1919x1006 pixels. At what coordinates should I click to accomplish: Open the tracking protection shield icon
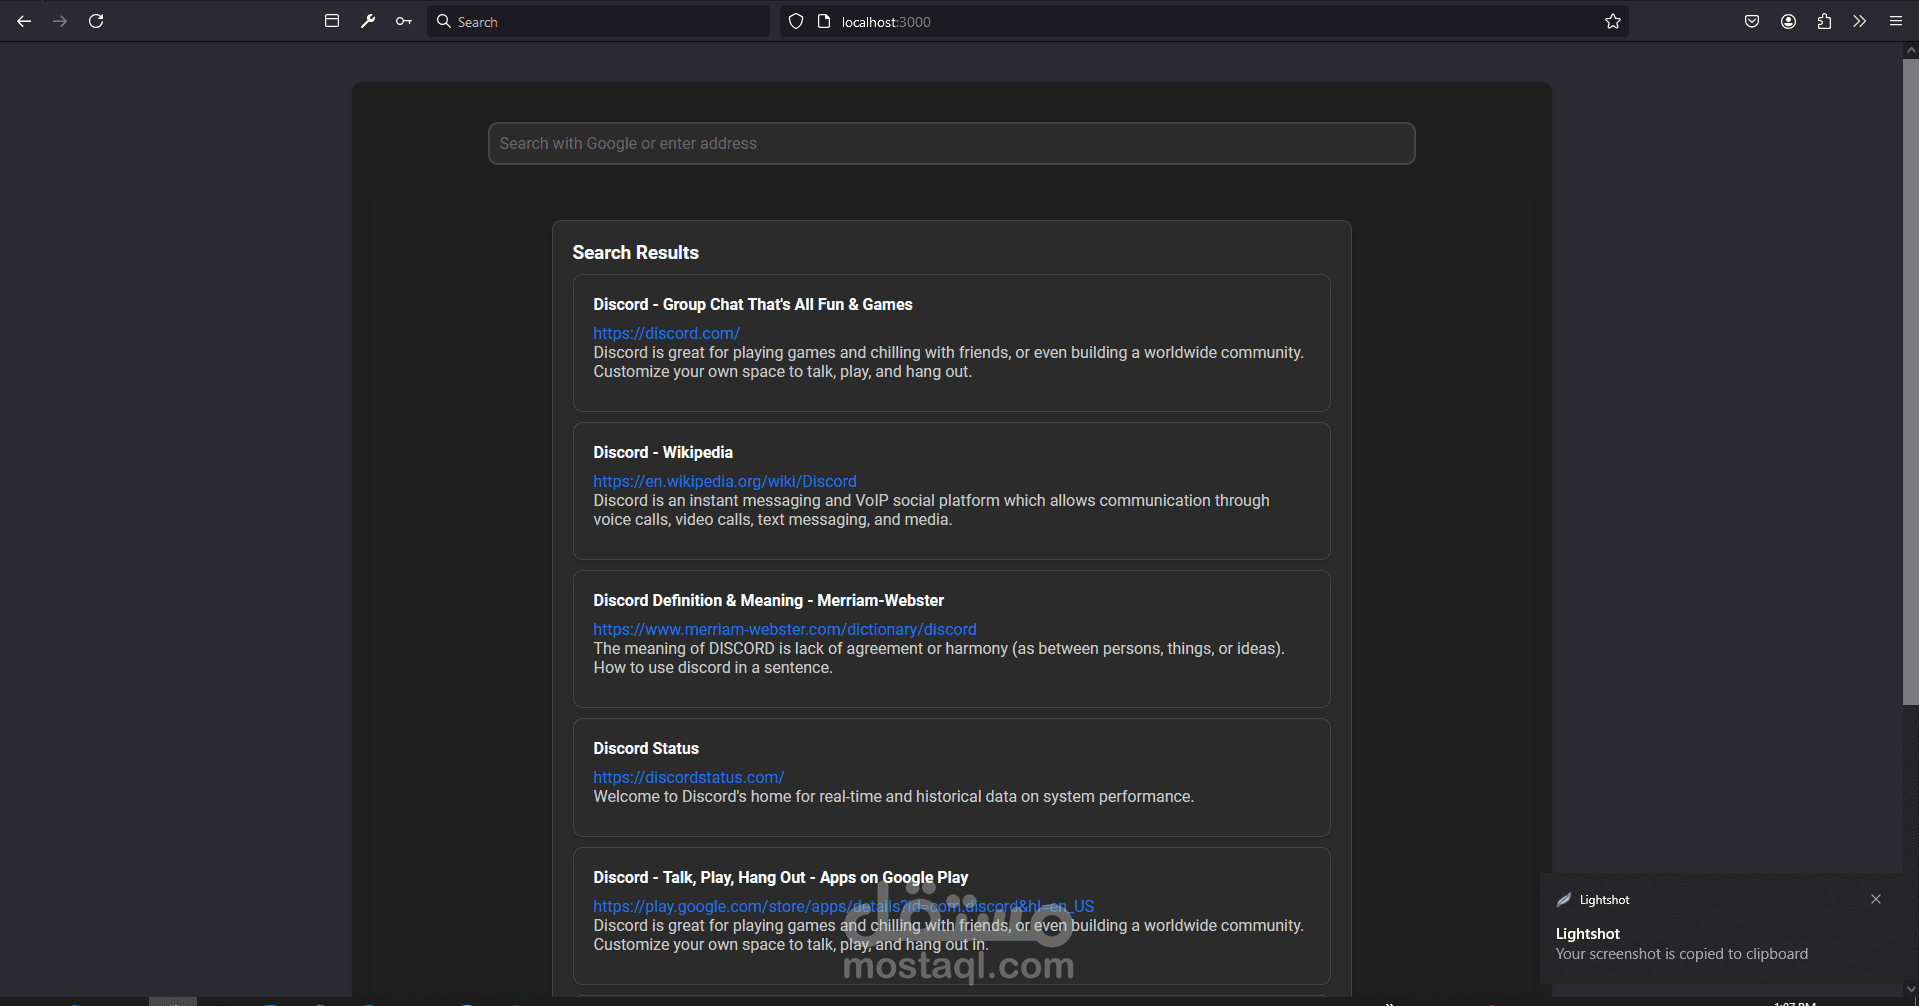click(x=796, y=21)
